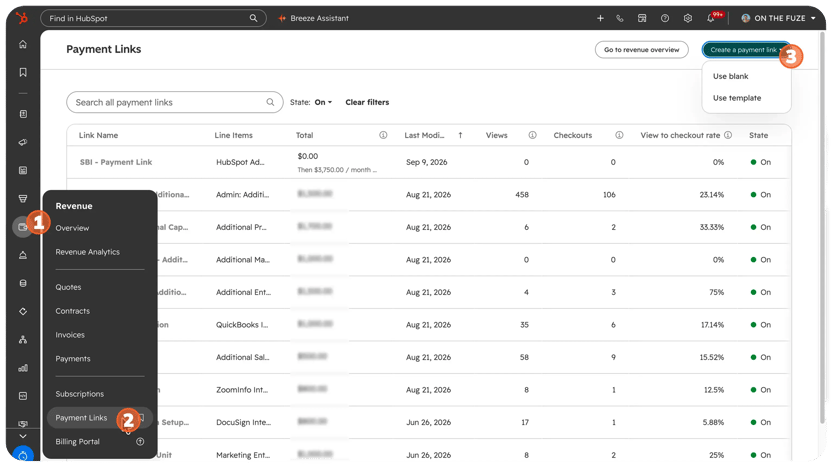Expand the ON THE FUZE account menu

(778, 18)
